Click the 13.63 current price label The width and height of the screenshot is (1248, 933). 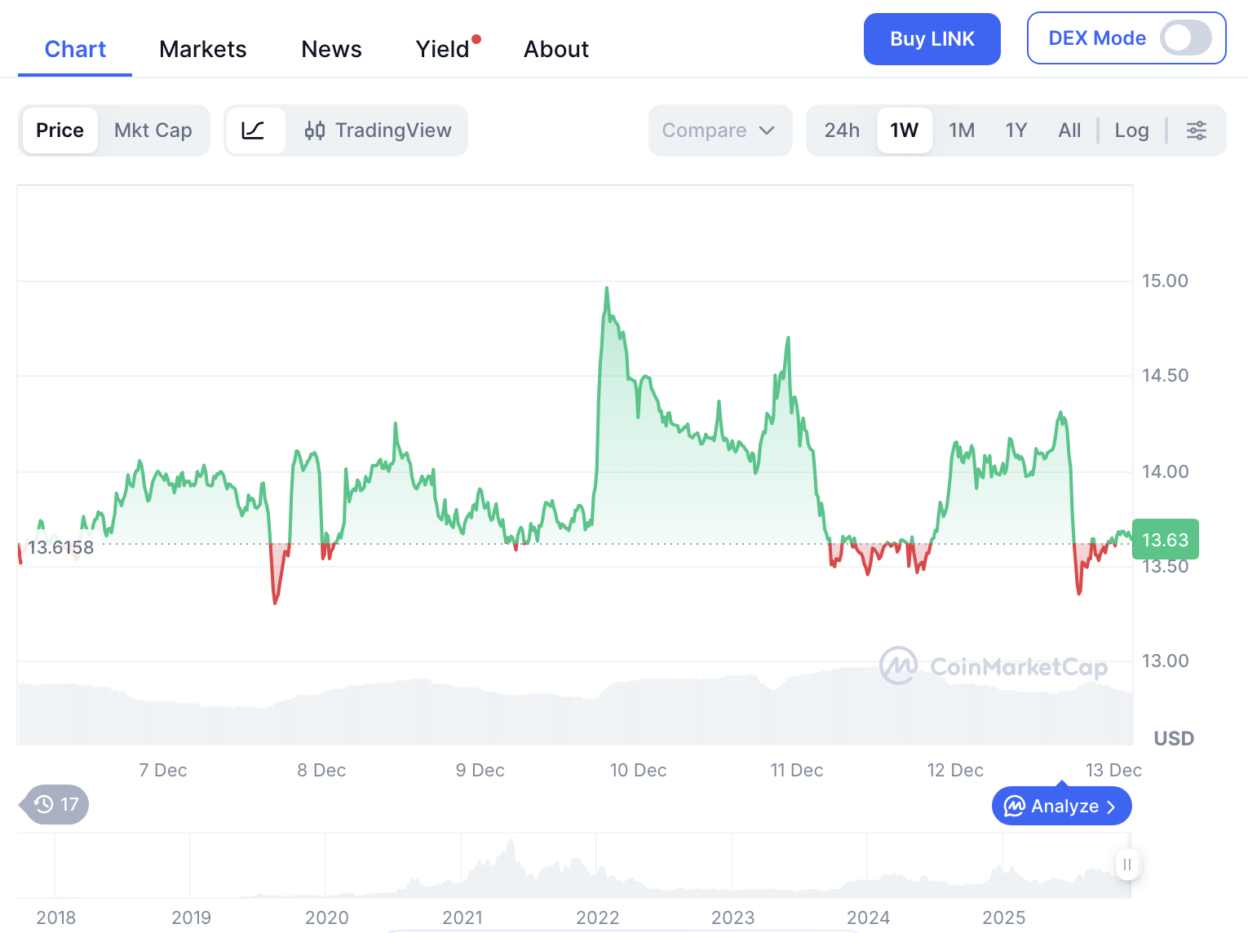point(1165,540)
